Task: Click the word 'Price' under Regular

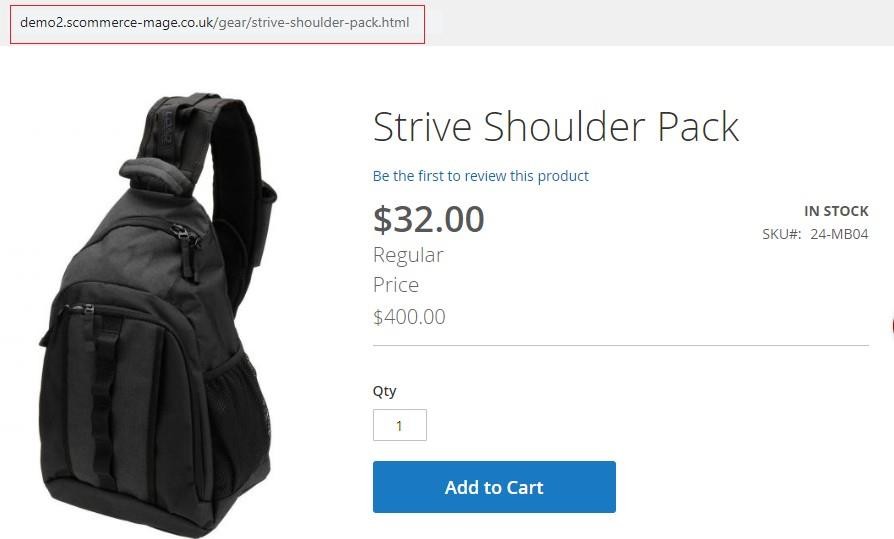Action: click(x=396, y=285)
